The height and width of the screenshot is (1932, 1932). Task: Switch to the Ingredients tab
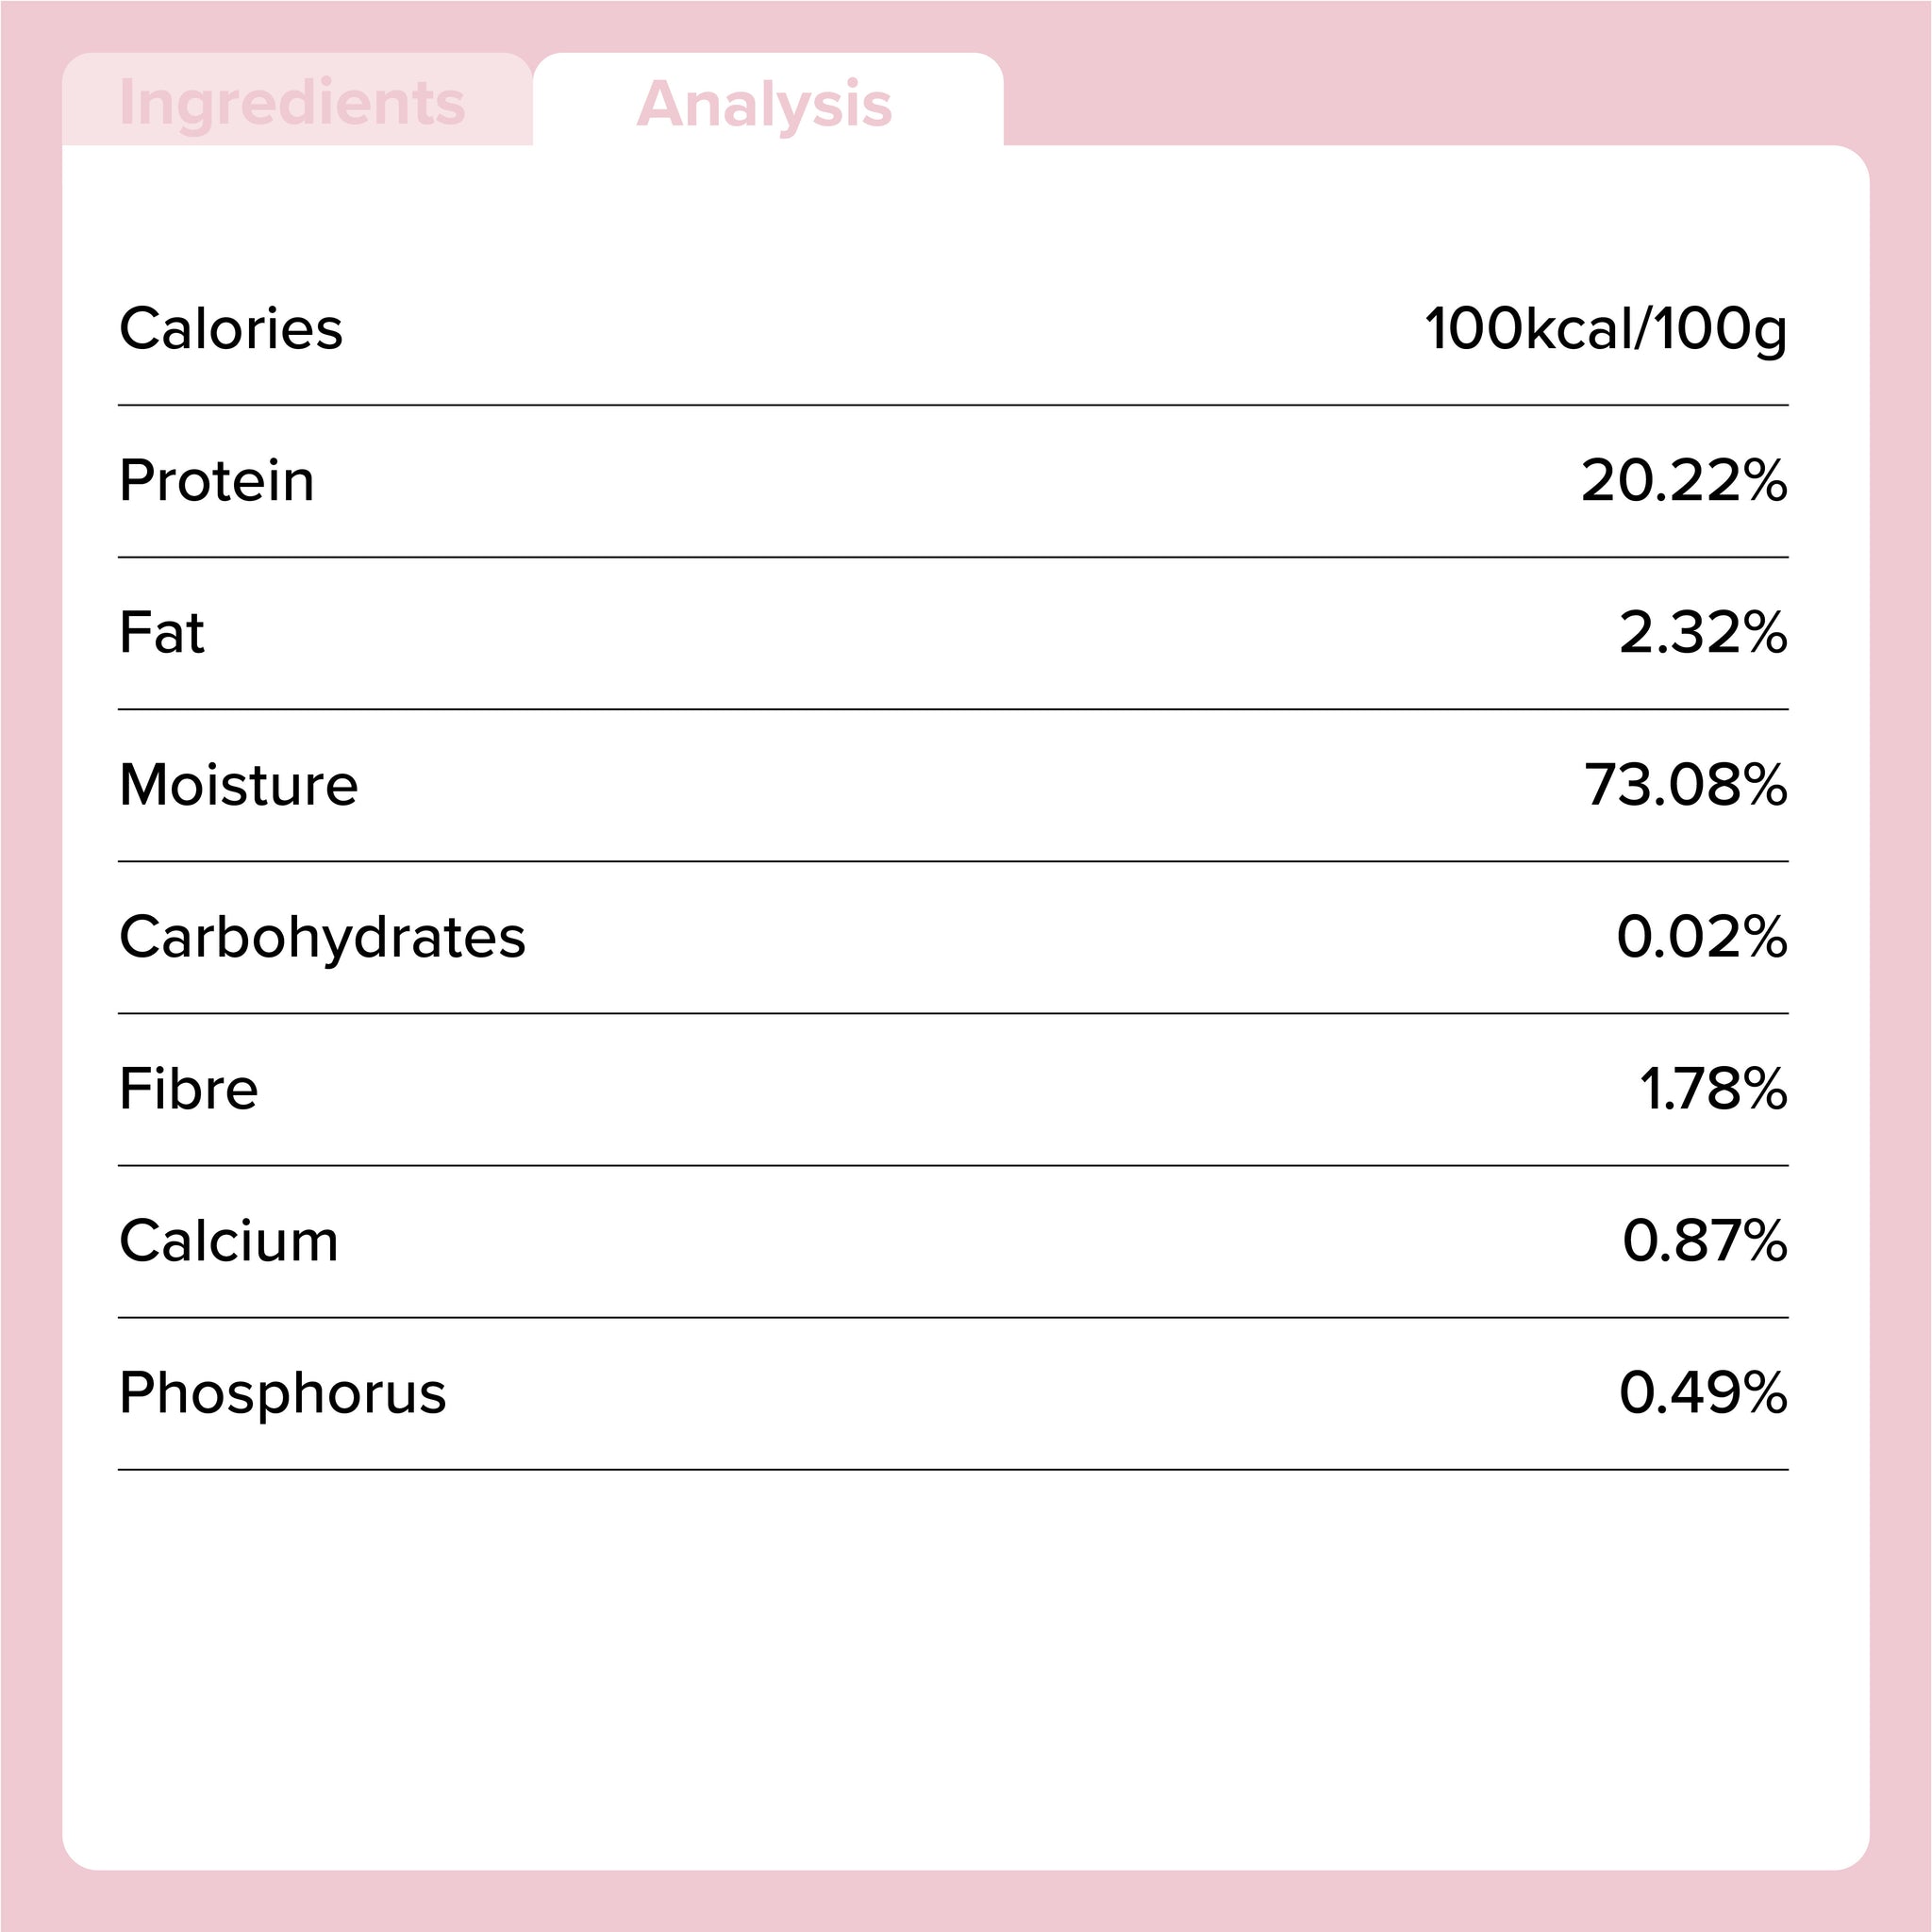pos(292,103)
